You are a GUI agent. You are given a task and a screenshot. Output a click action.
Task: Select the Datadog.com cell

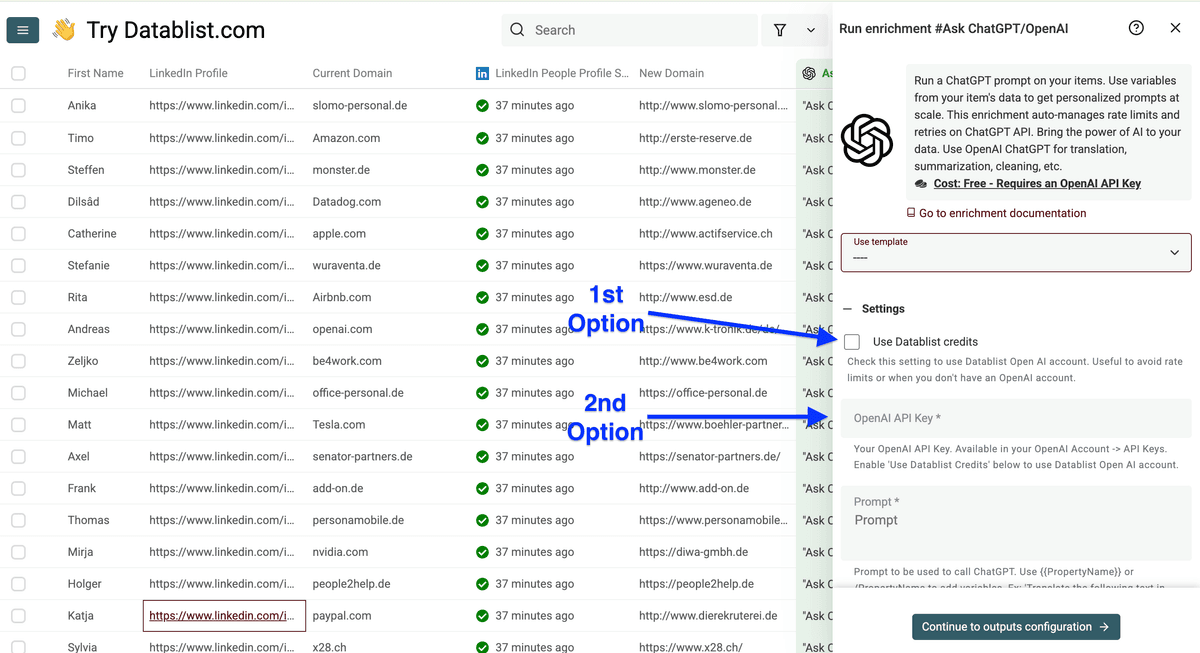[x=347, y=201]
